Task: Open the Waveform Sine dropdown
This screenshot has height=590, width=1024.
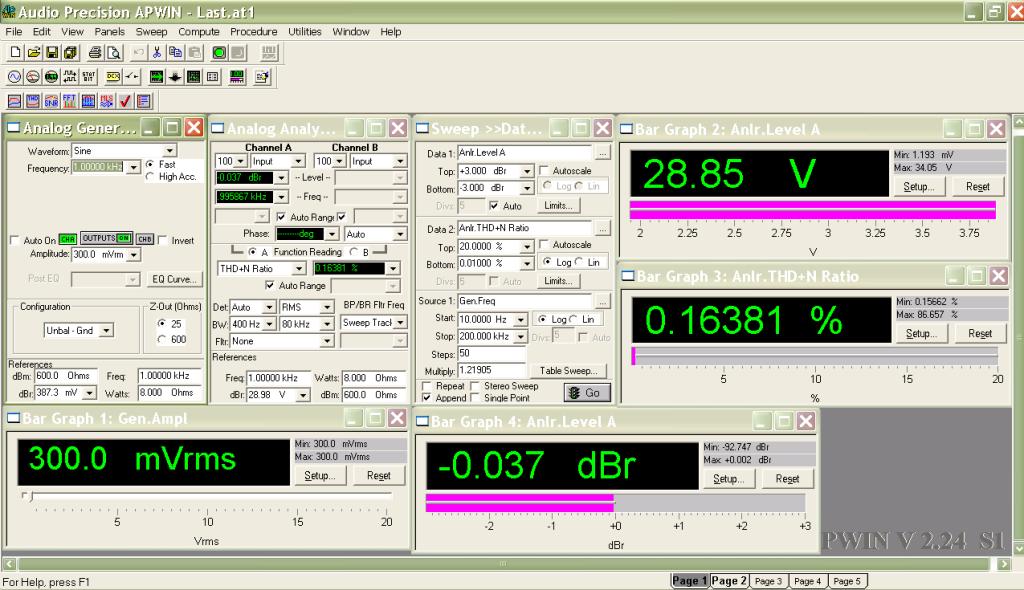Action: tap(169, 150)
